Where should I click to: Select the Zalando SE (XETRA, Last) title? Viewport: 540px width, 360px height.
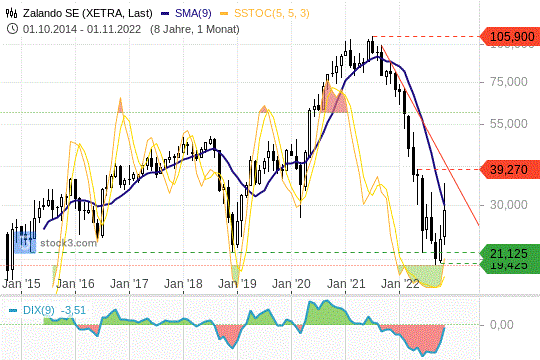87,13
